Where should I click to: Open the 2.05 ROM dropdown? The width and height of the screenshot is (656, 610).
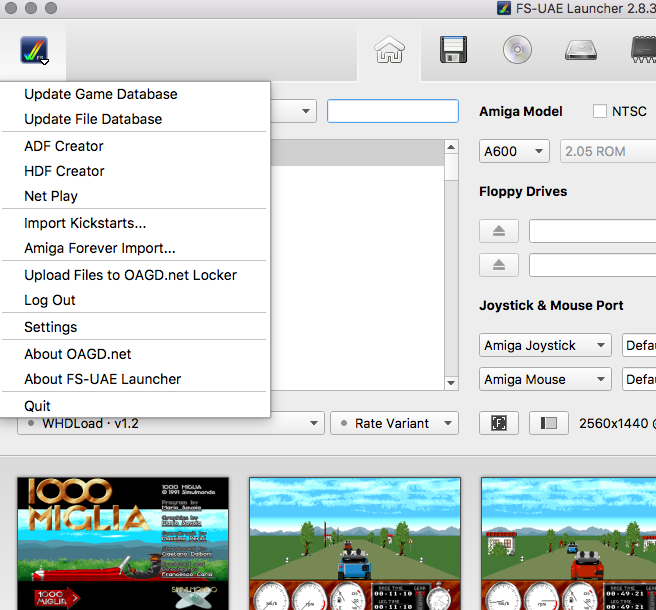coord(608,151)
